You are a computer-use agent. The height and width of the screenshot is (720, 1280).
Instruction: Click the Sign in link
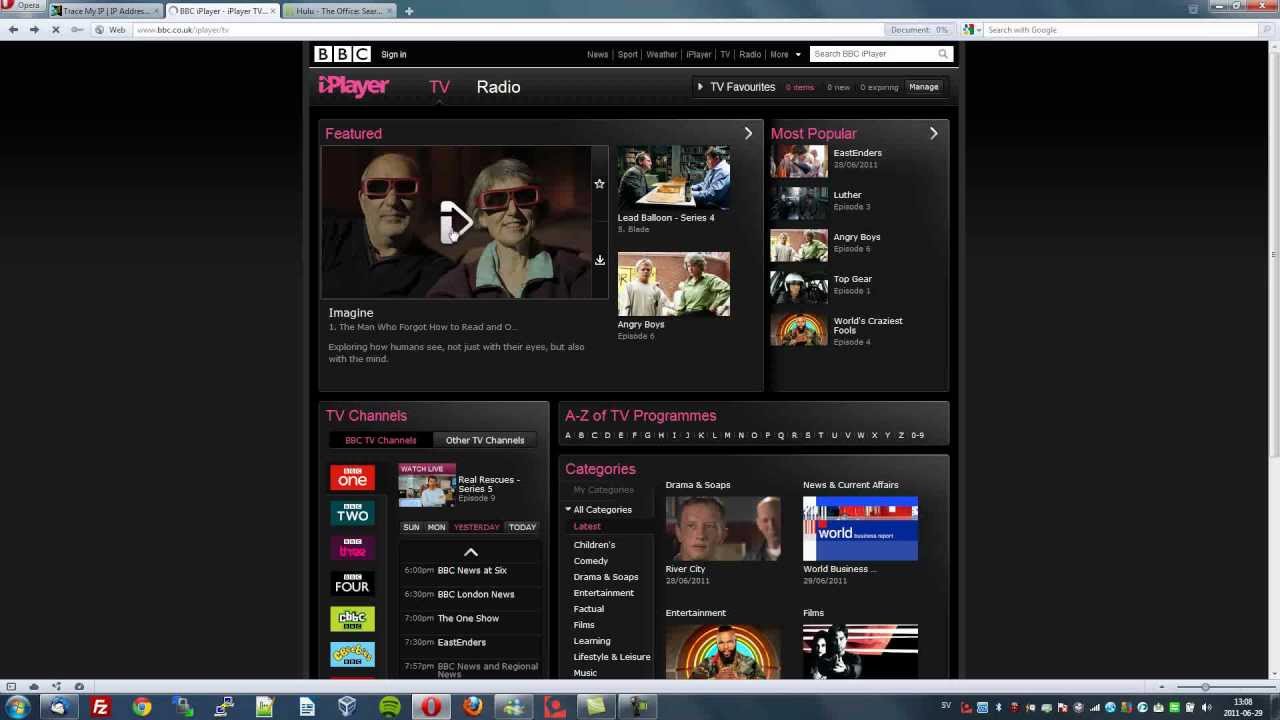tap(394, 54)
